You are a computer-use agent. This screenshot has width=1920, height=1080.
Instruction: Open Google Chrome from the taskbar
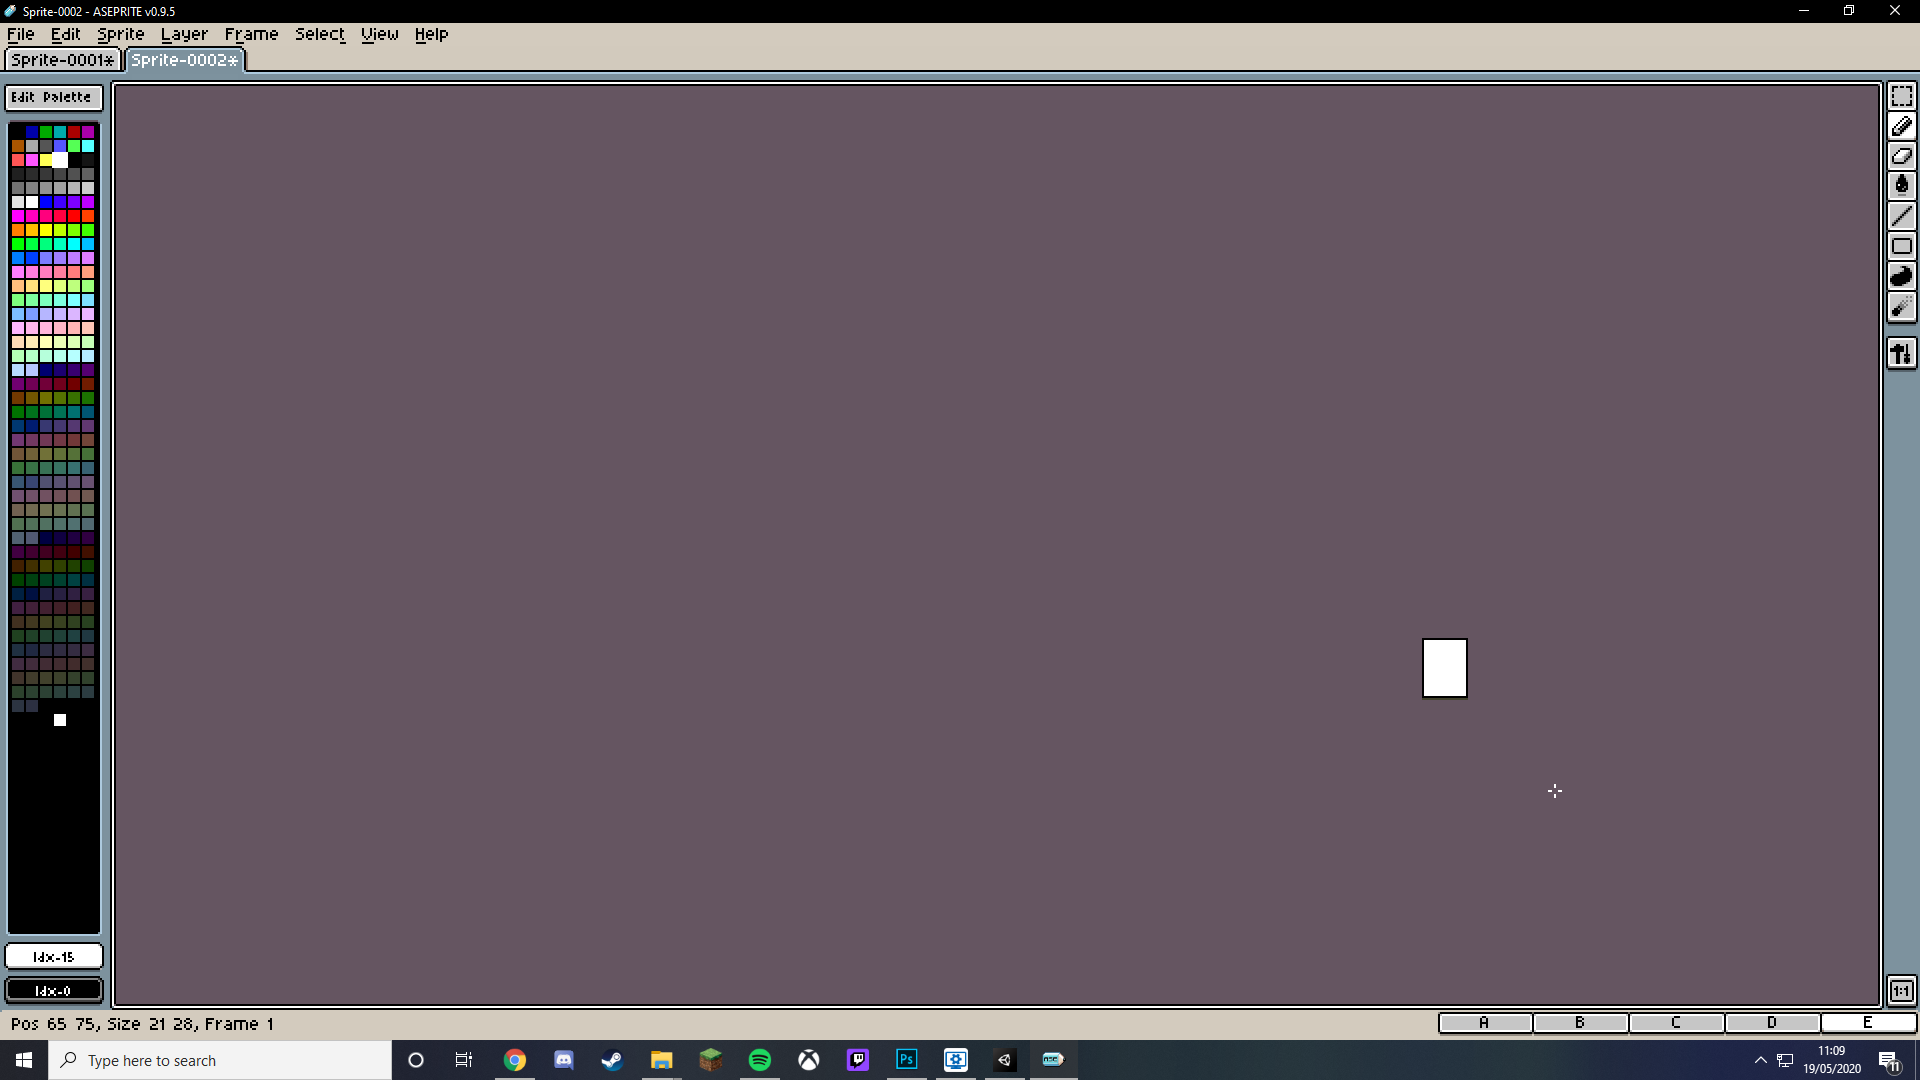(x=515, y=1060)
